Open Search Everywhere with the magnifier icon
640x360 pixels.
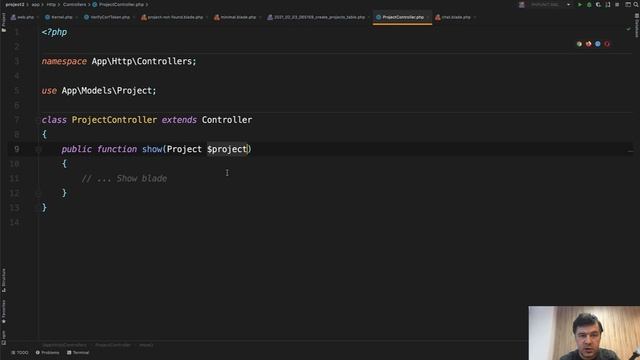(636, 4)
